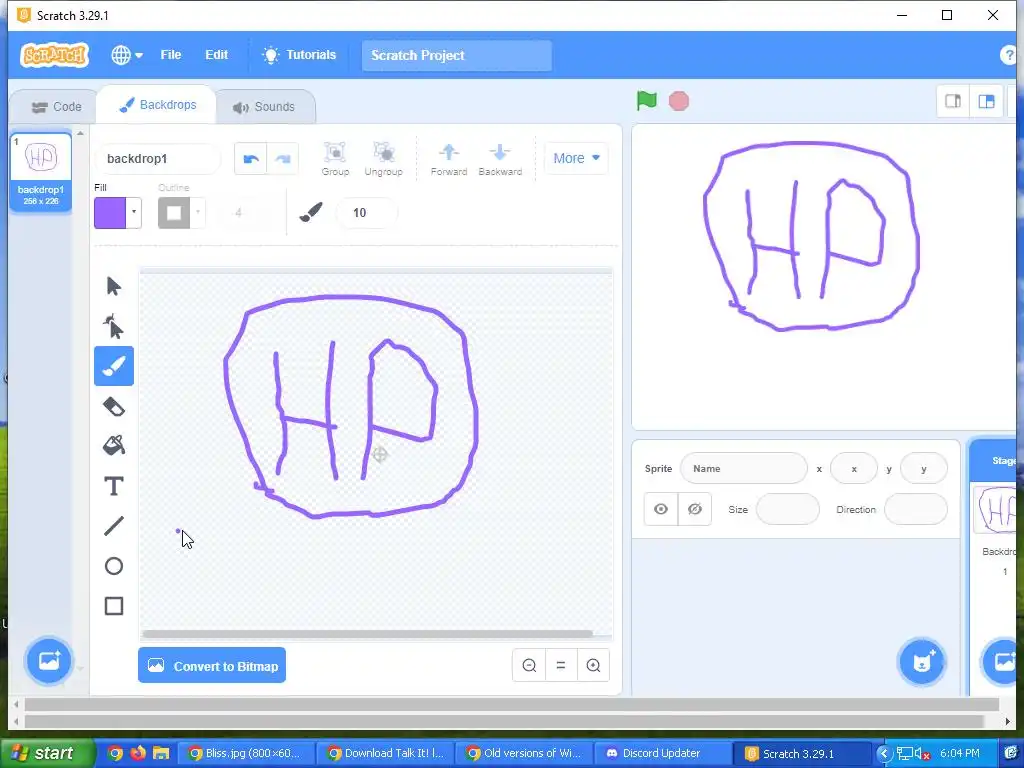Switch to the Backdrops tab

tap(157, 104)
